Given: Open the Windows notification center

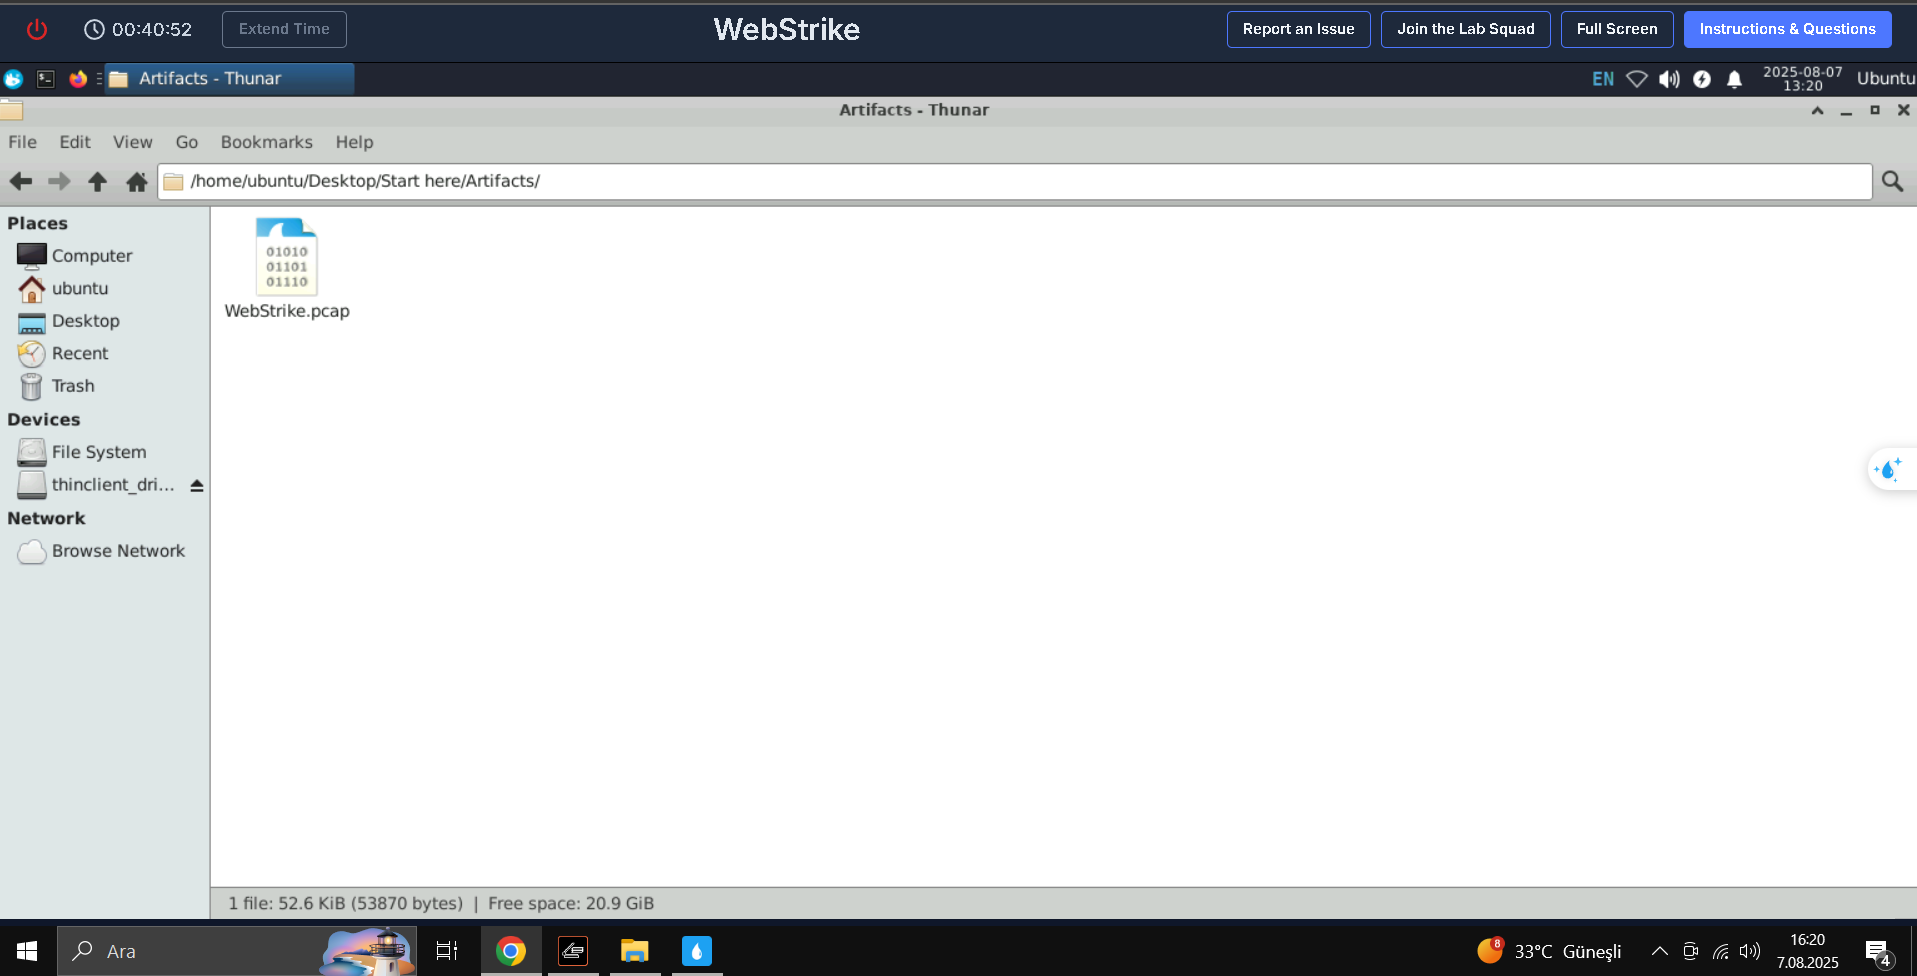Looking at the screenshot, I should pyautogui.click(x=1879, y=952).
